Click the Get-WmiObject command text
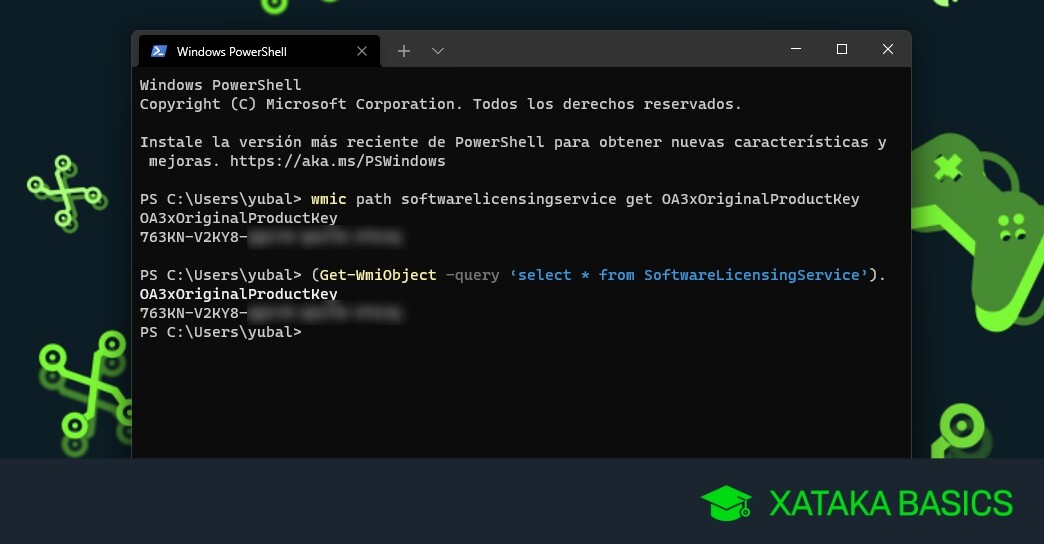Screen dimensions: 1044x544 377,275
